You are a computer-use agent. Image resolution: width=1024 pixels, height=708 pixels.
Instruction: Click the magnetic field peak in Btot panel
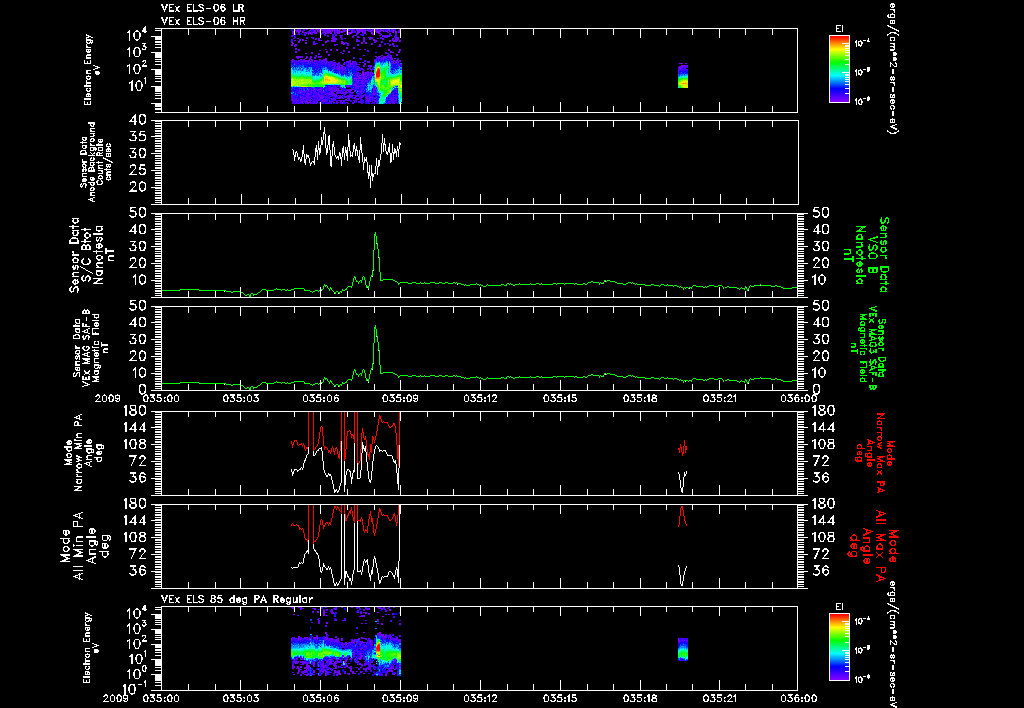coord(376,234)
